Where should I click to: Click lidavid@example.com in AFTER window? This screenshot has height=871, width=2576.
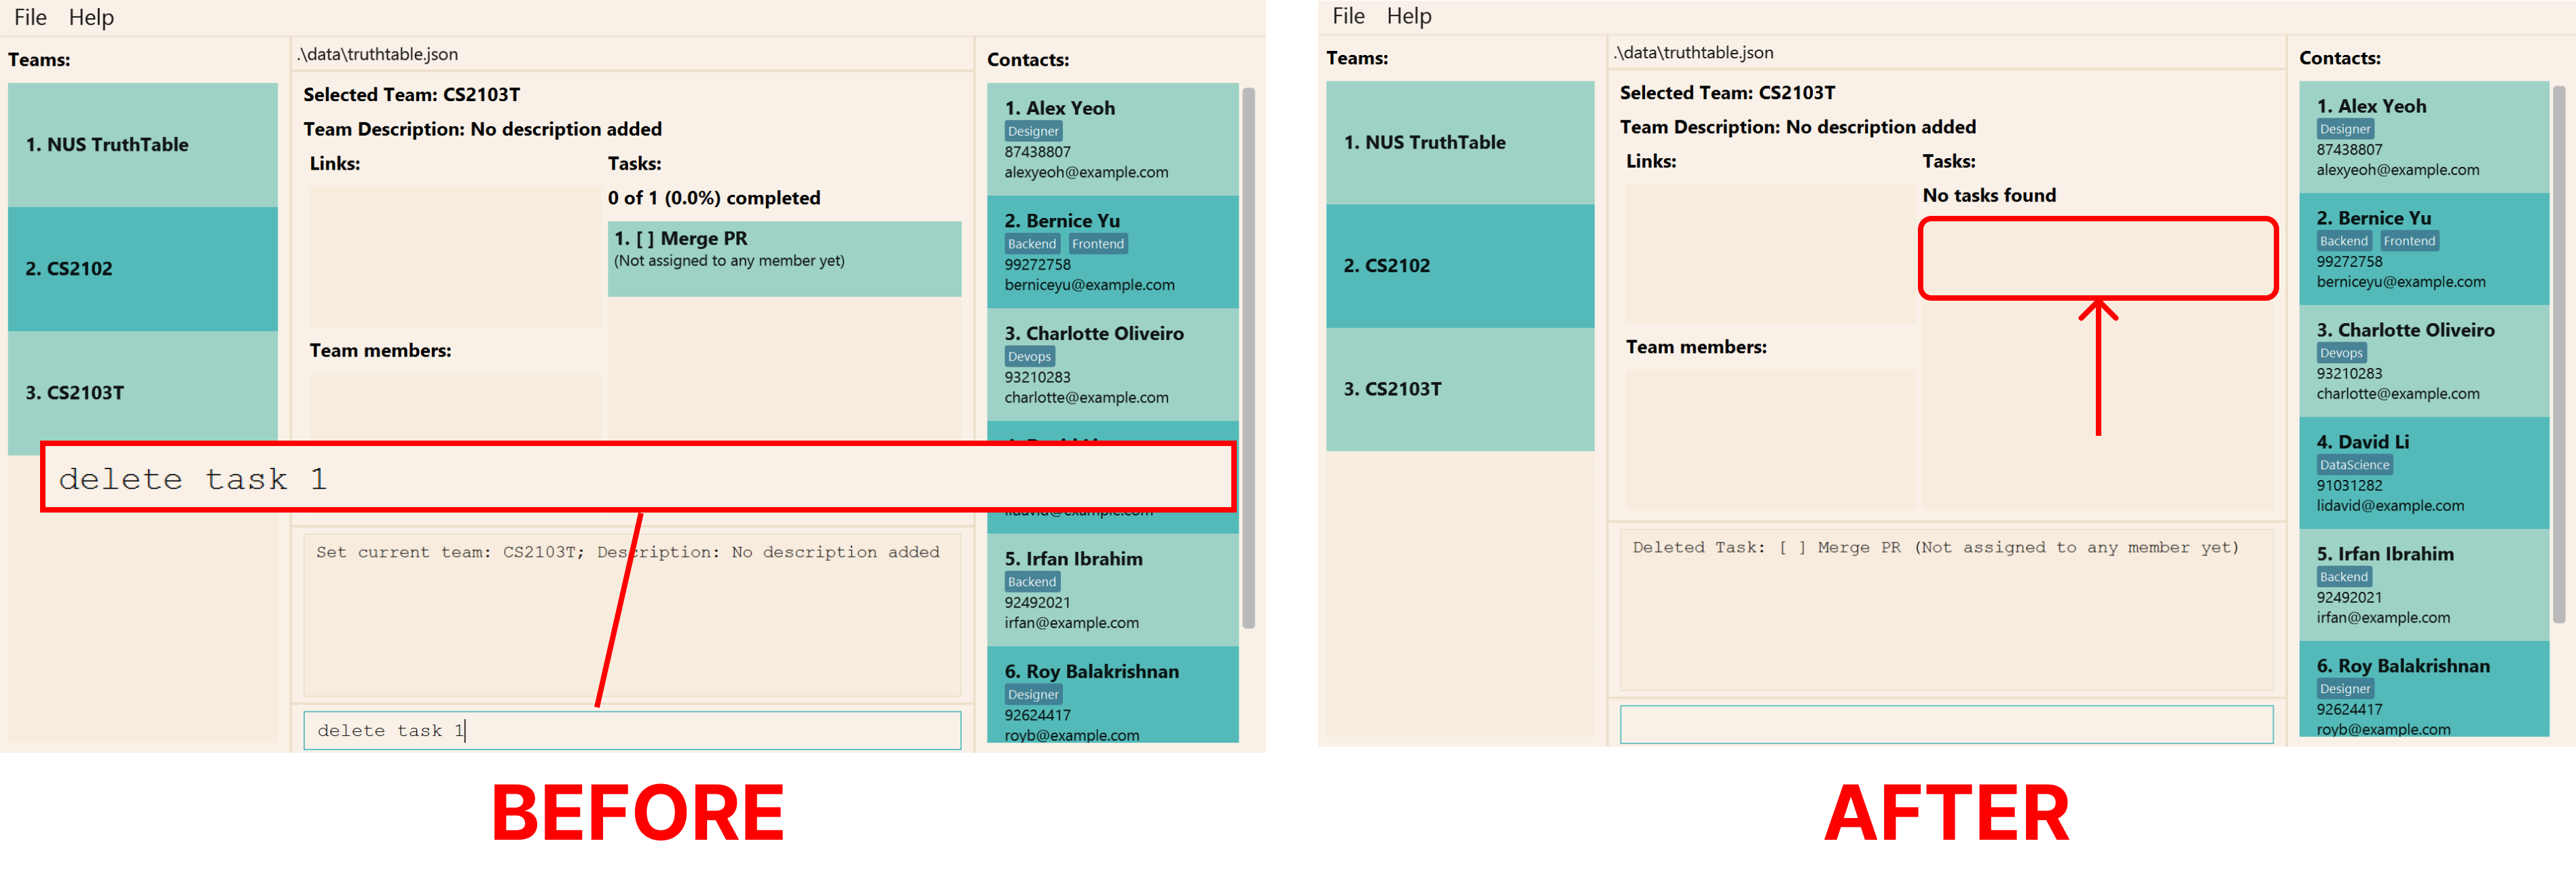pos(2390,507)
